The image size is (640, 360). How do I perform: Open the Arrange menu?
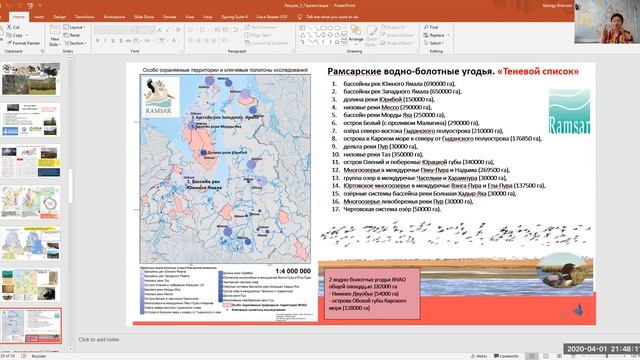[x=356, y=34]
